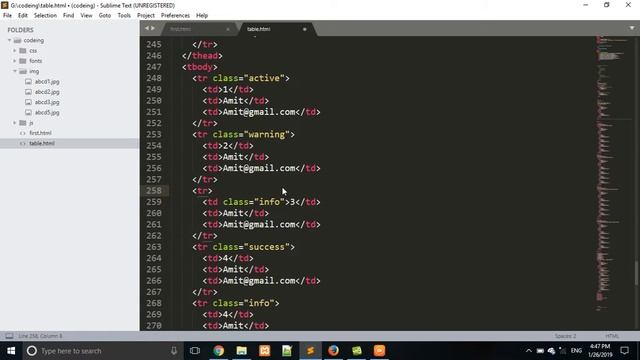Click the first.html code file icon

pyautogui.click(x=23, y=133)
